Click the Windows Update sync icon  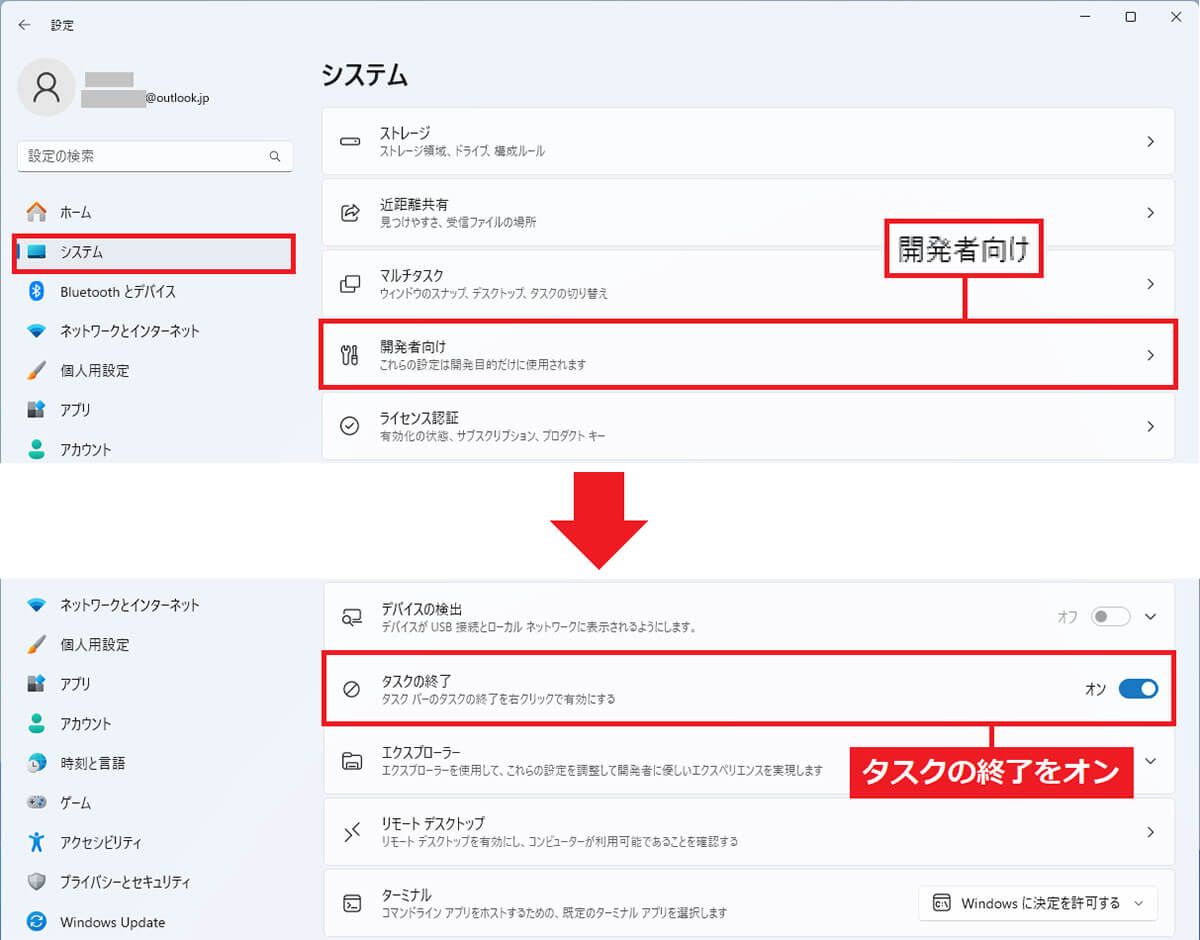coord(37,922)
